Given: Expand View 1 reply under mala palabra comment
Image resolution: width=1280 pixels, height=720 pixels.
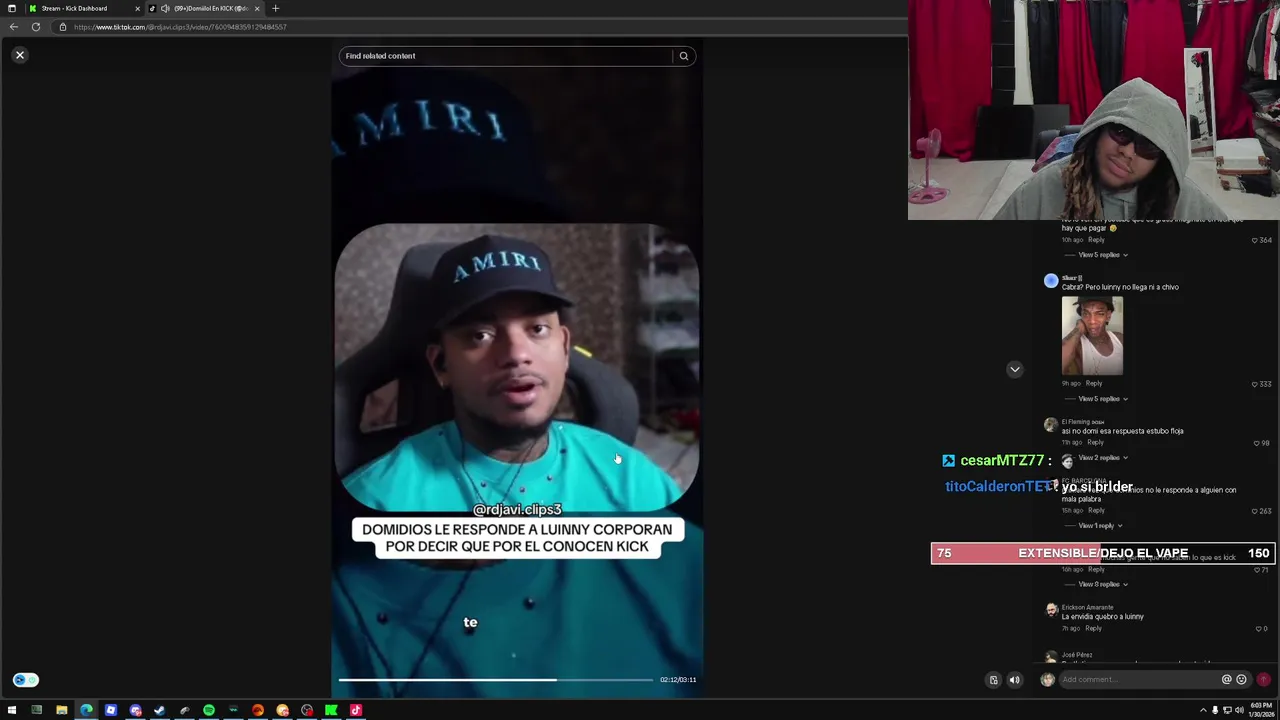Looking at the screenshot, I should [1100, 526].
